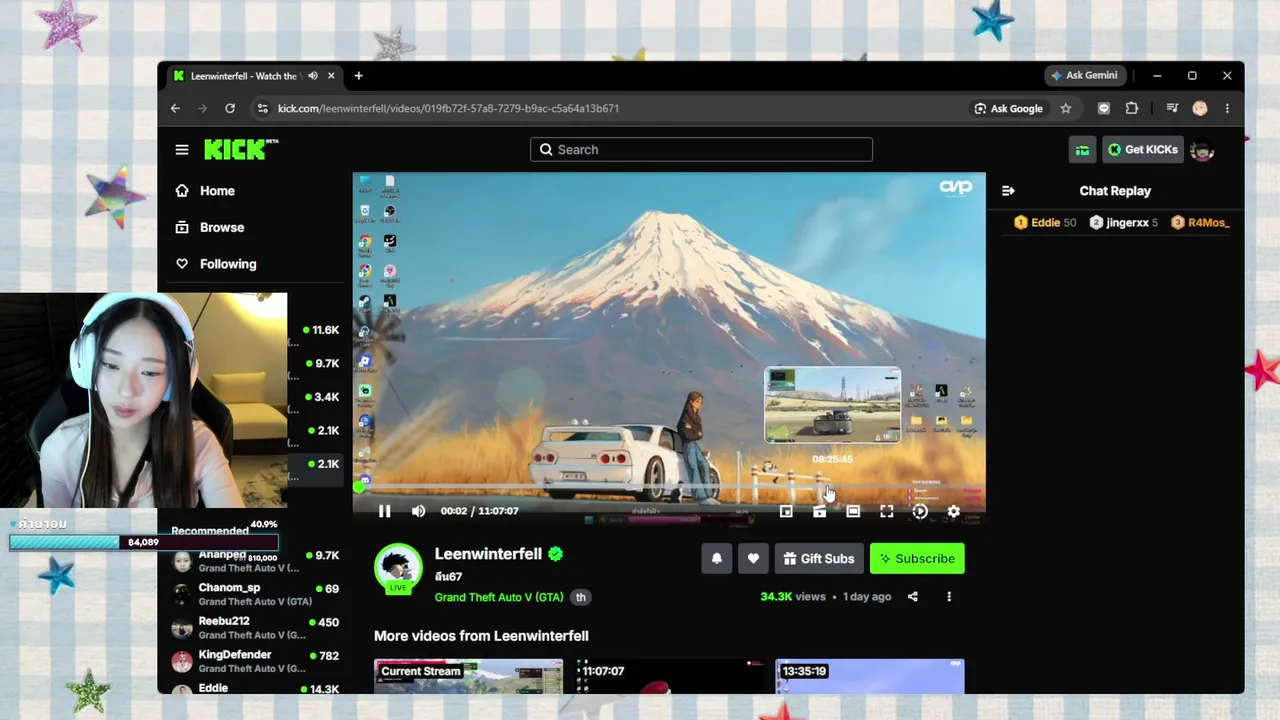Open the Chrome extensions puzzle icon

[1132, 108]
